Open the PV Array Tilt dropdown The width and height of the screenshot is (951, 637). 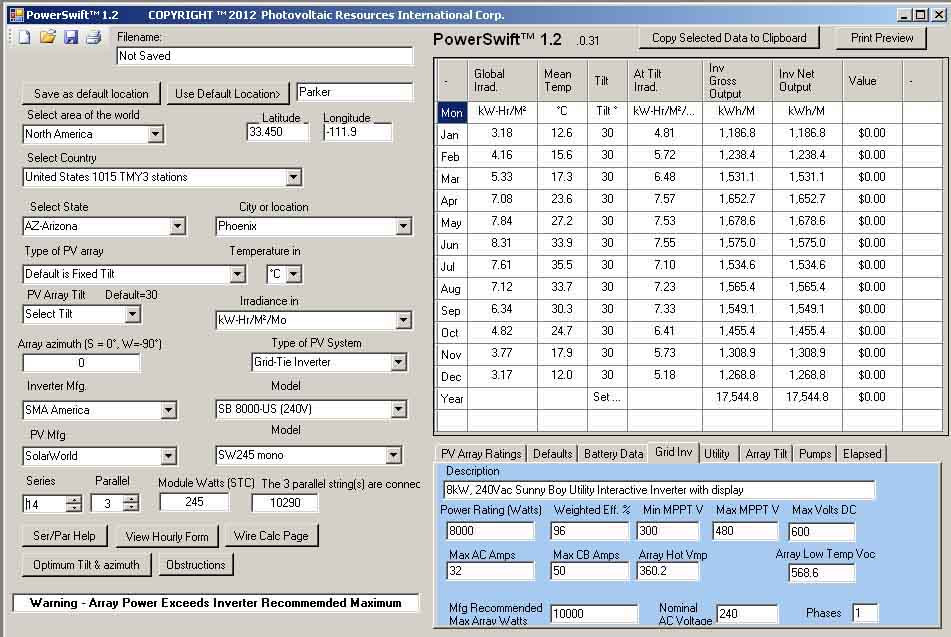point(132,314)
